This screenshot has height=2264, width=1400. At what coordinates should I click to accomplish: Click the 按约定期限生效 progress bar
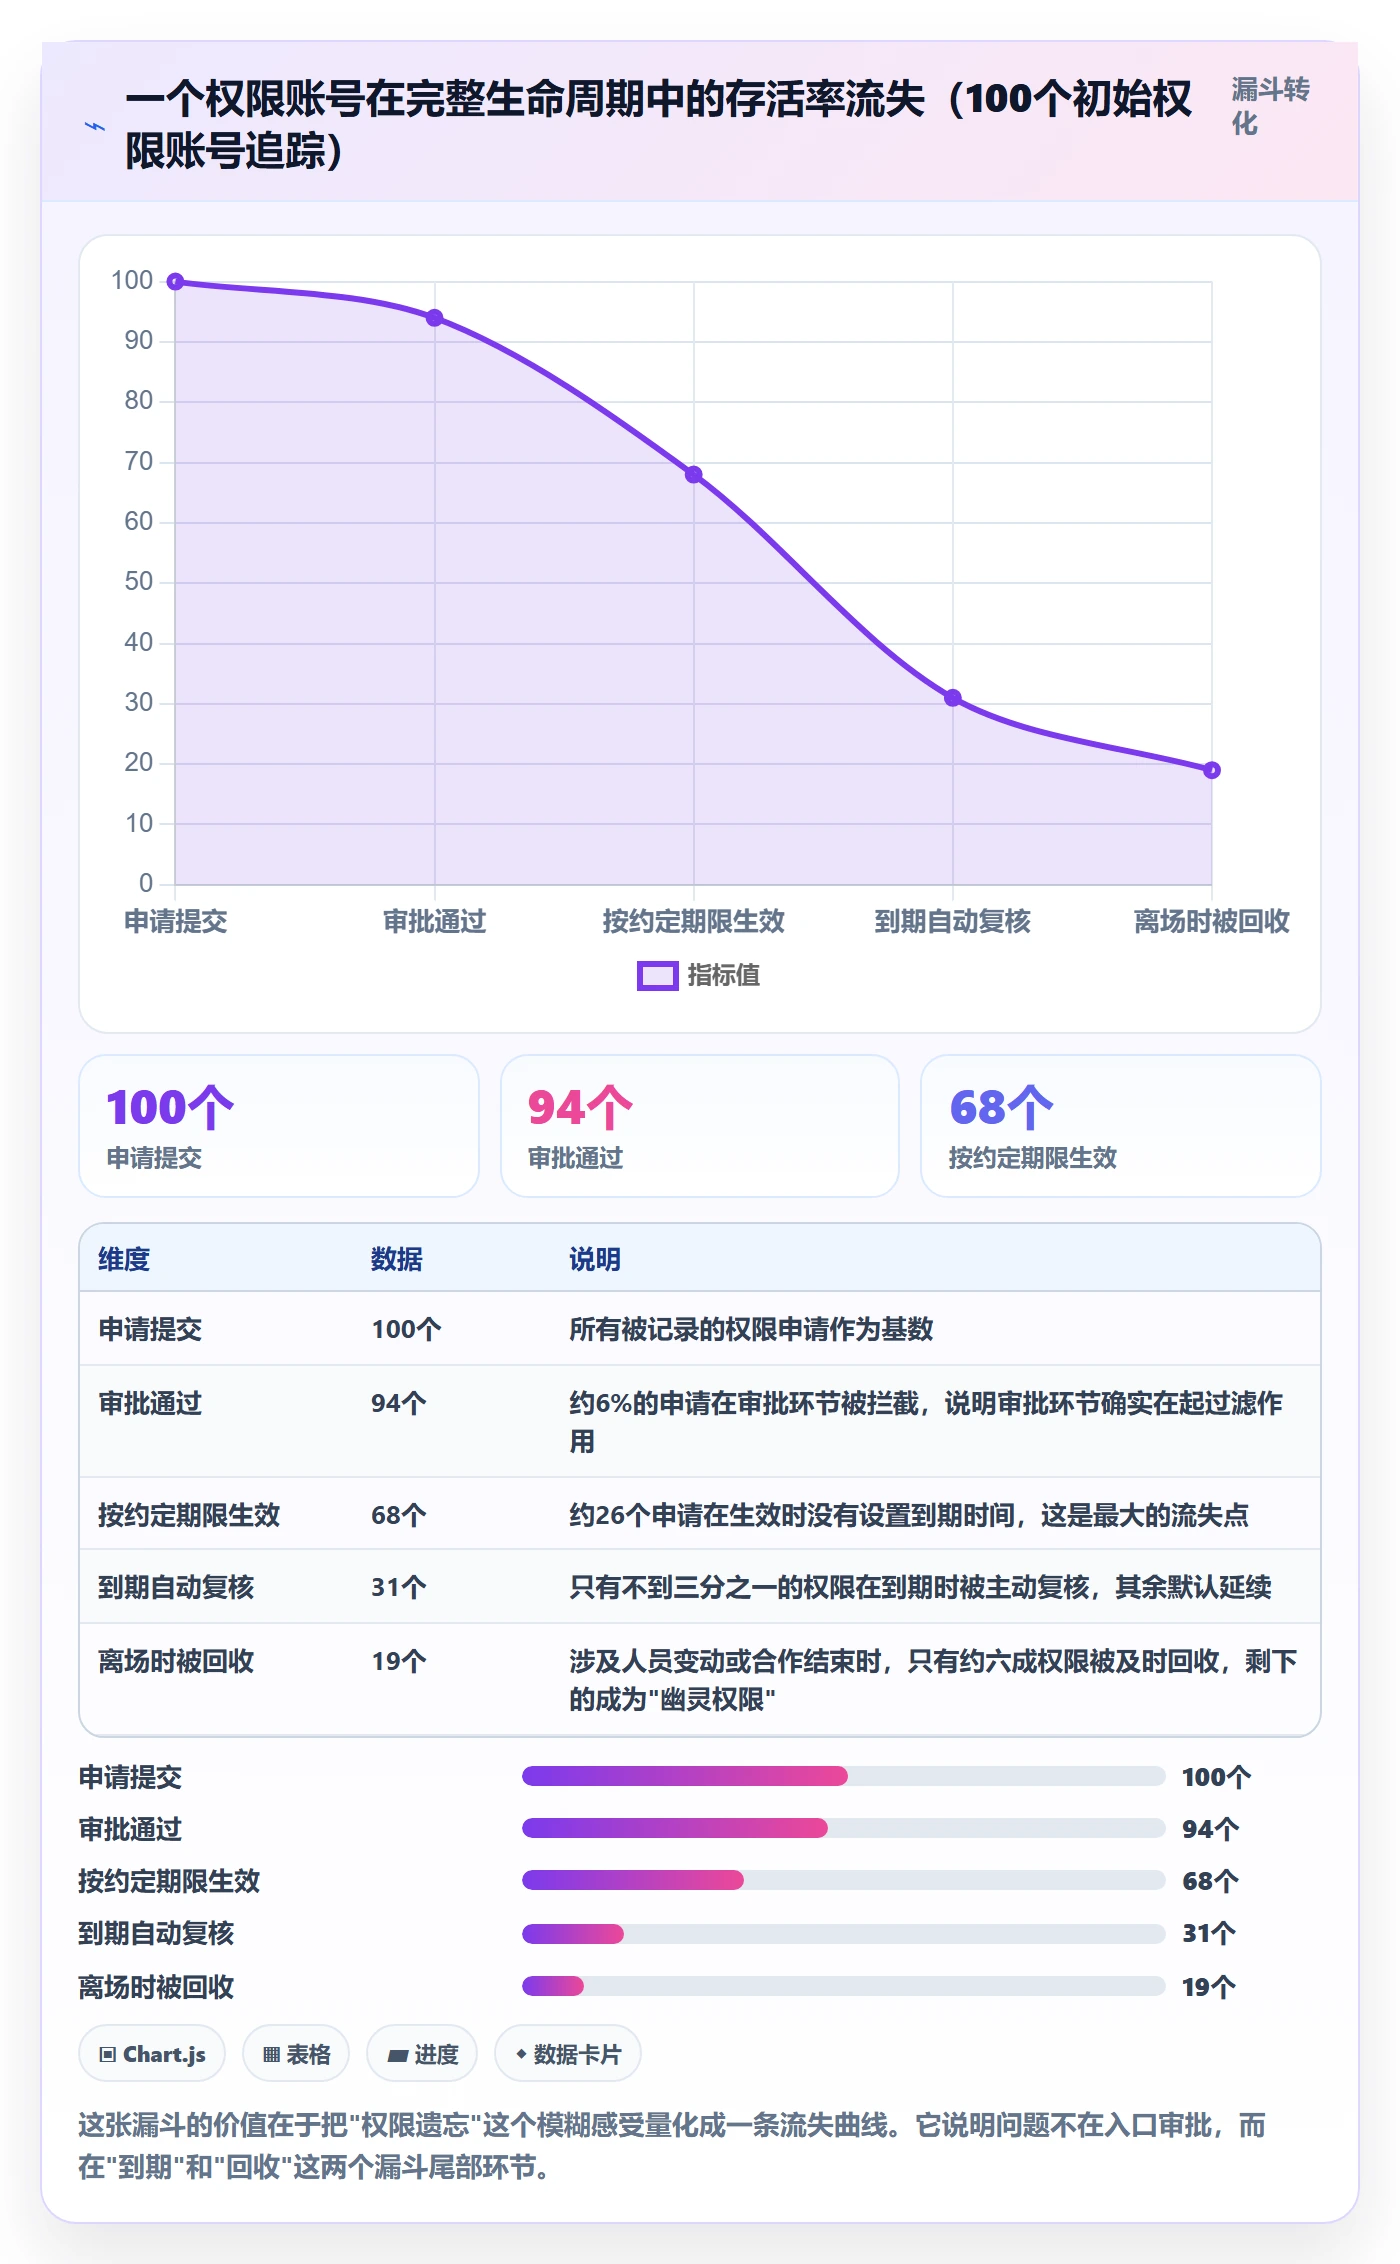coord(844,1880)
